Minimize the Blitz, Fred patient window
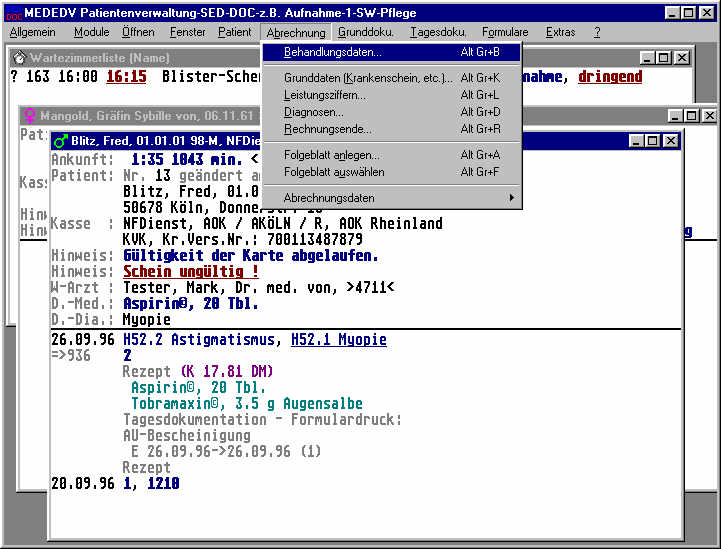This screenshot has width=721, height=549. tap(637, 141)
